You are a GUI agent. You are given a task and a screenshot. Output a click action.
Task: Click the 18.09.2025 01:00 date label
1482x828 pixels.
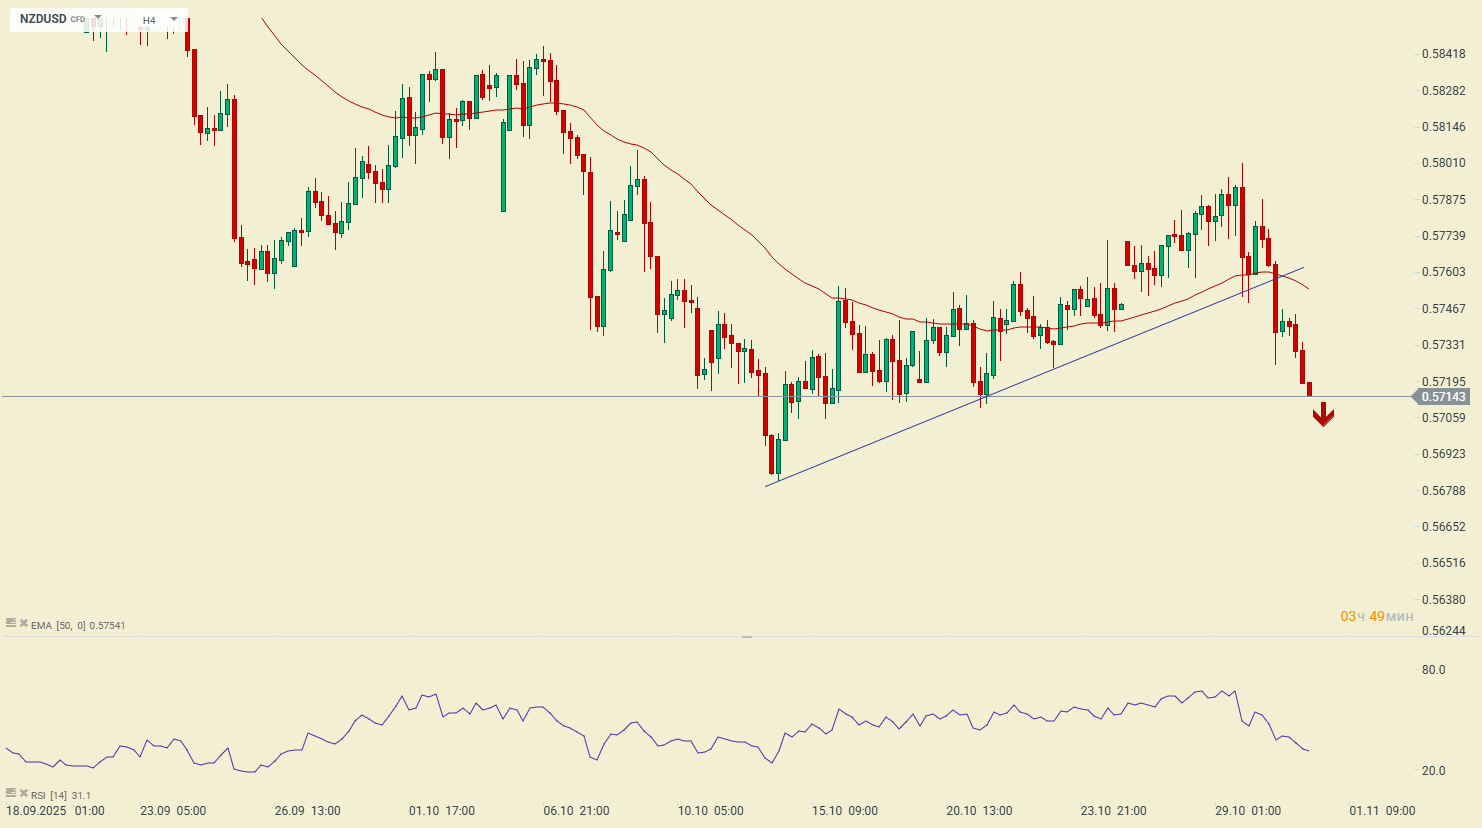(x=55, y=811)
